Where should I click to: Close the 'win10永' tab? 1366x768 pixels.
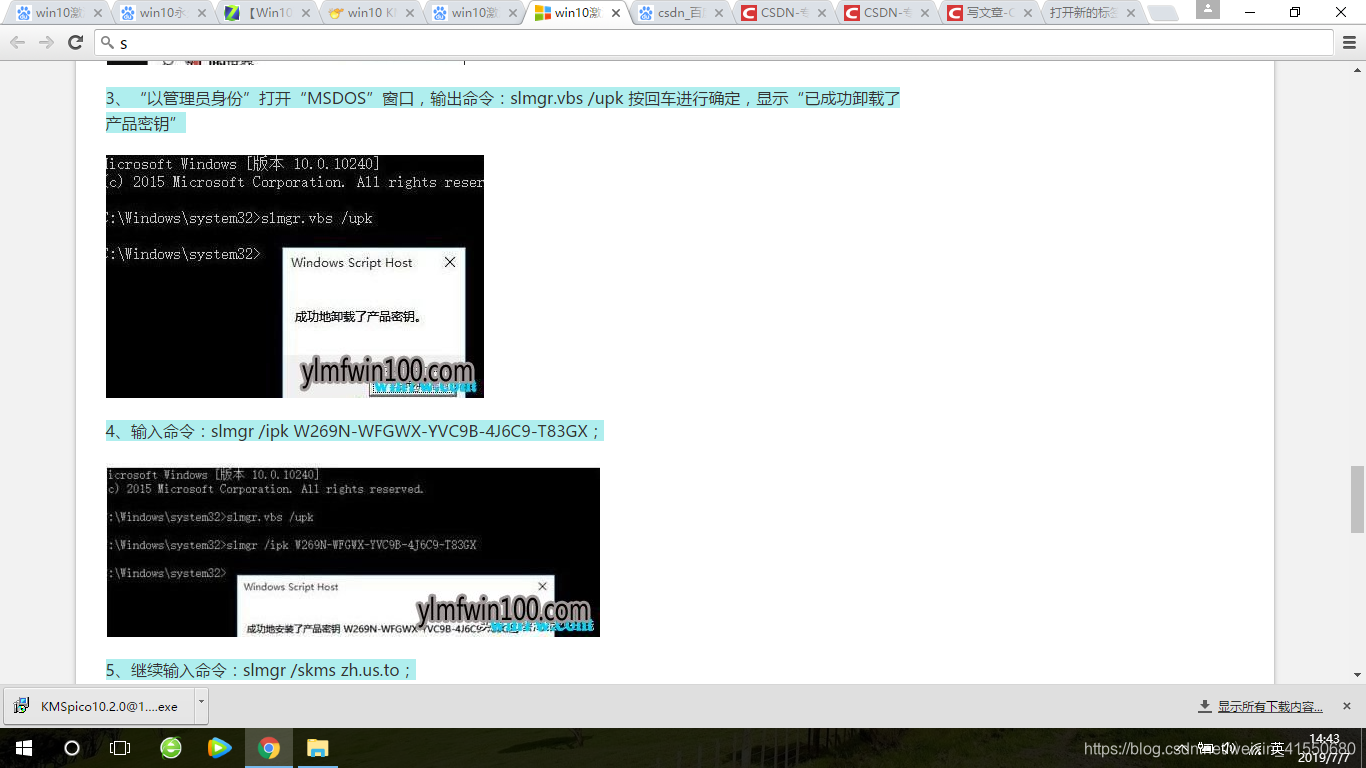tap(202, 13)
